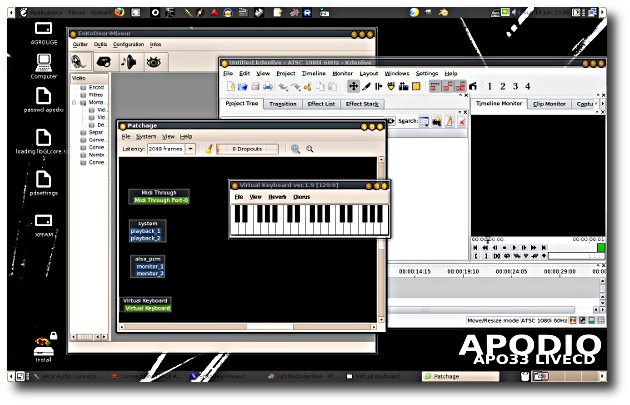630x405 pixels.
Task: Click the rewind button in Kdenlive monitor
Action: point(485,248)
